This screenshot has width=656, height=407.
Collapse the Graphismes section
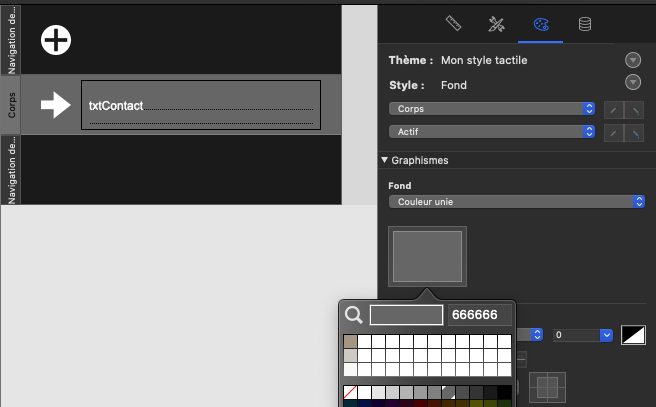tap(384, 160)
